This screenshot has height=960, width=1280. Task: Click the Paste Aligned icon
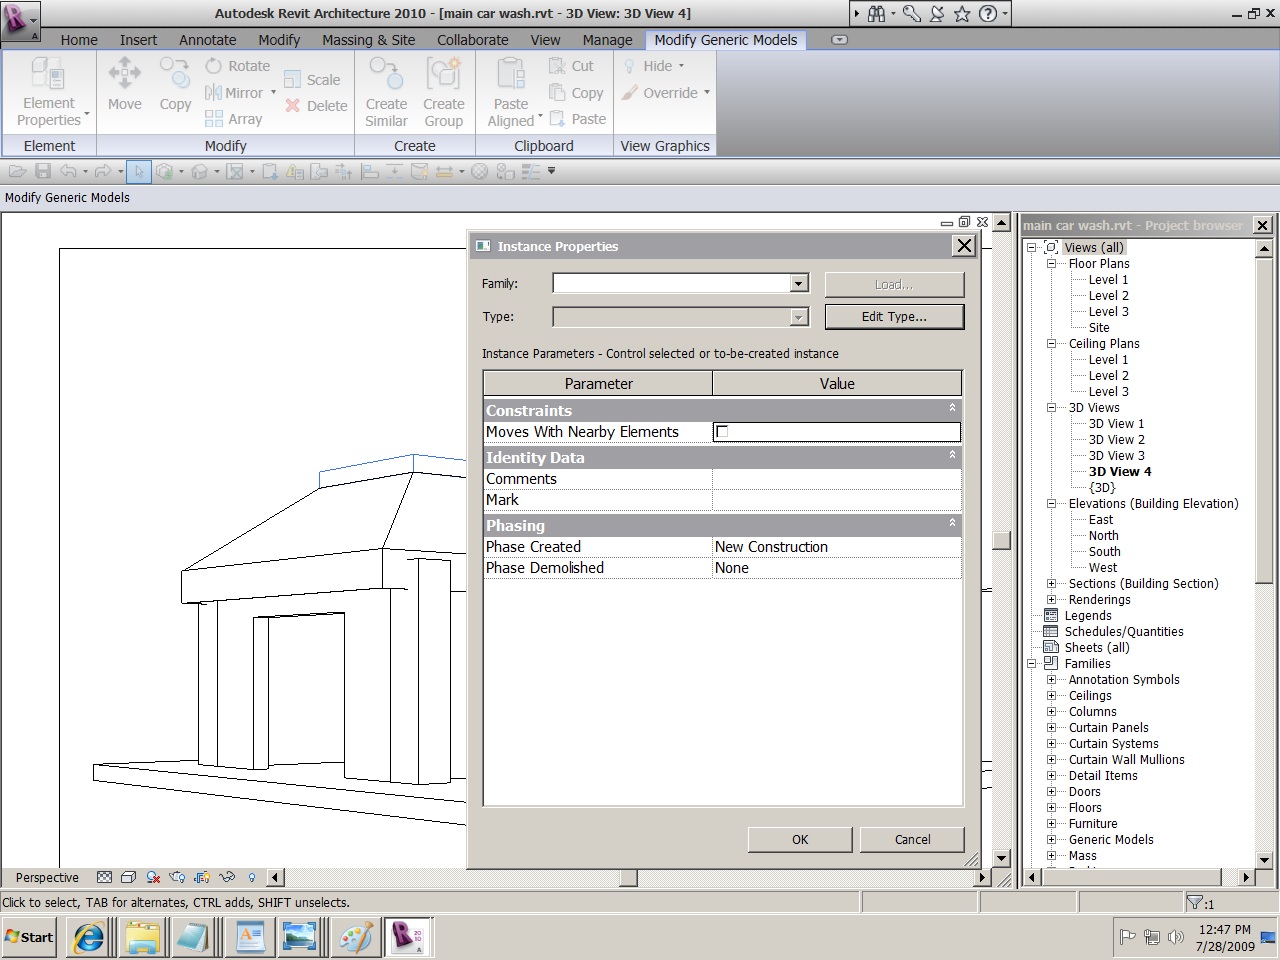coord(511,75)
